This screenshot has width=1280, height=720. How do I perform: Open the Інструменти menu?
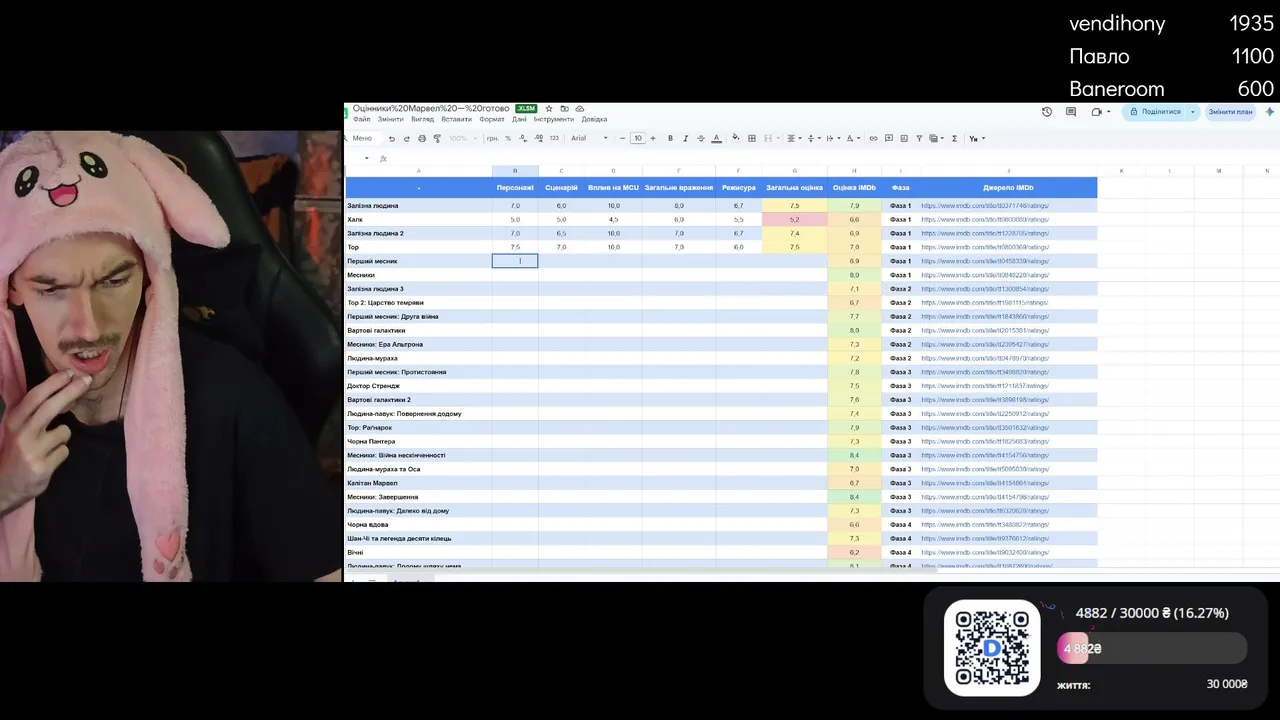[x=554, y=119]
